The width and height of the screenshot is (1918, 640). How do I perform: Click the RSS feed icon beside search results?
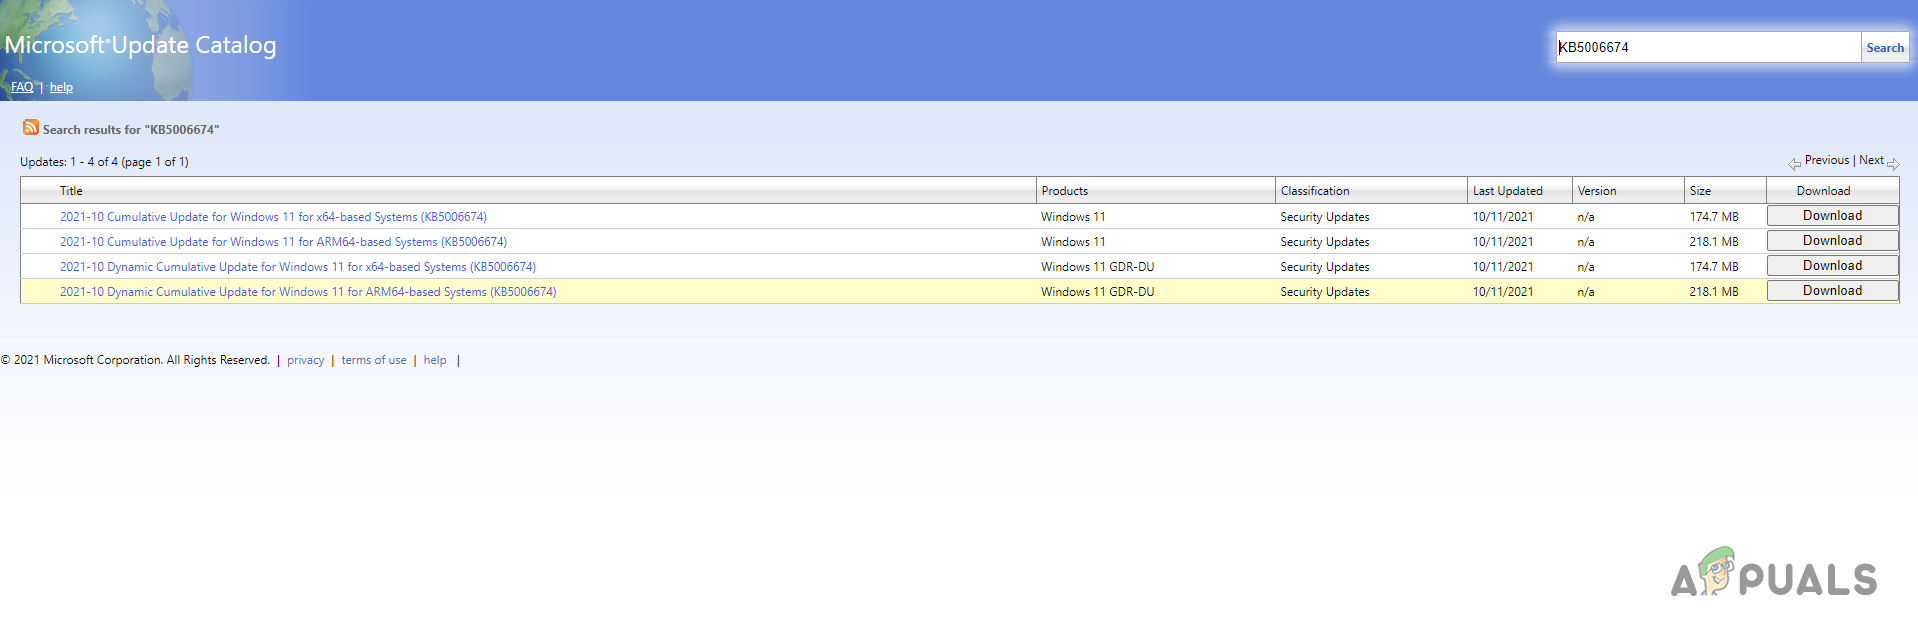click(31, 128)
